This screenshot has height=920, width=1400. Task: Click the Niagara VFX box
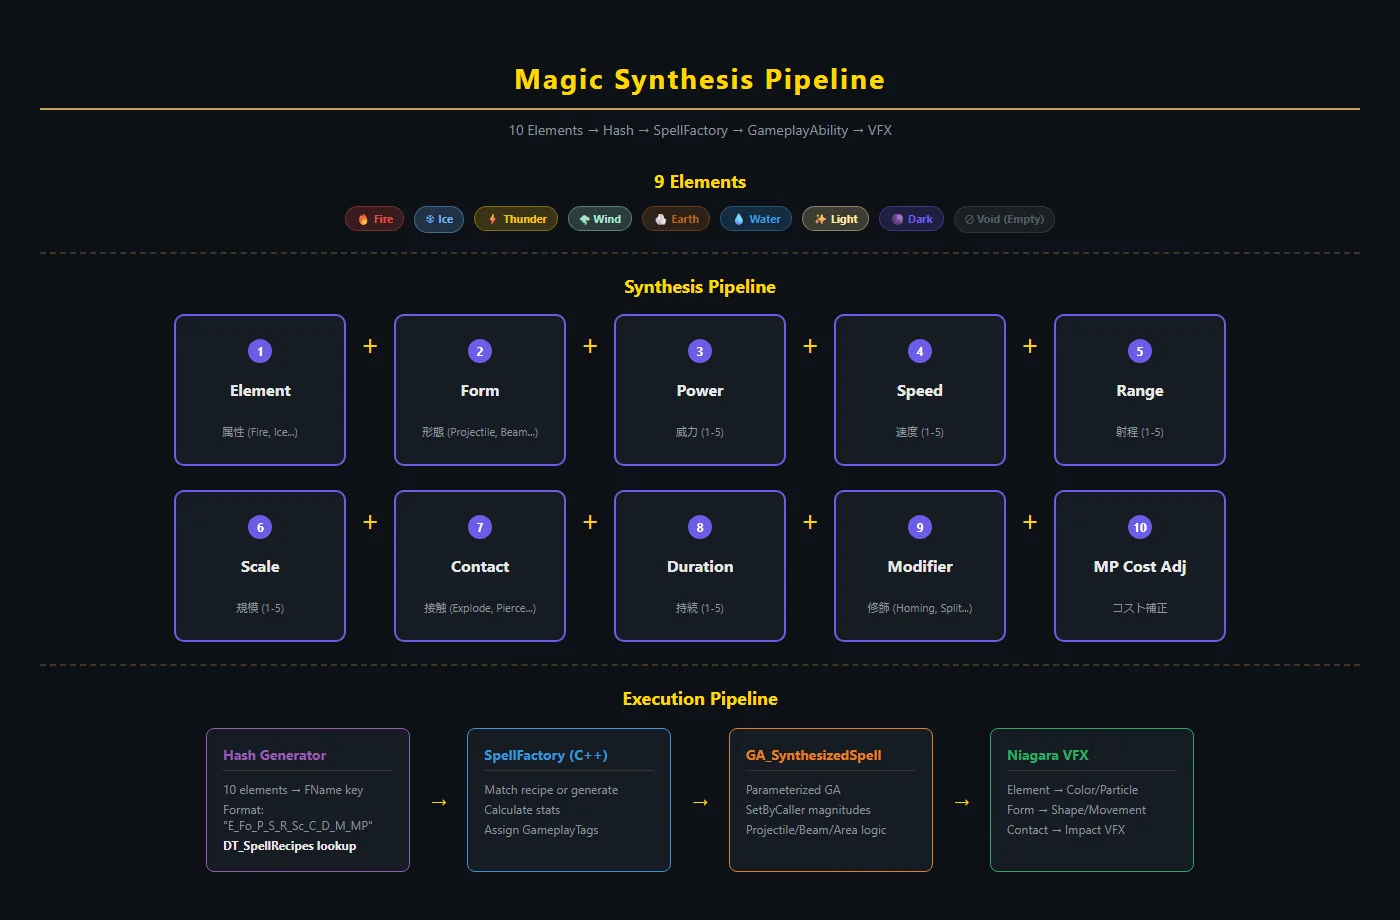1092,800
